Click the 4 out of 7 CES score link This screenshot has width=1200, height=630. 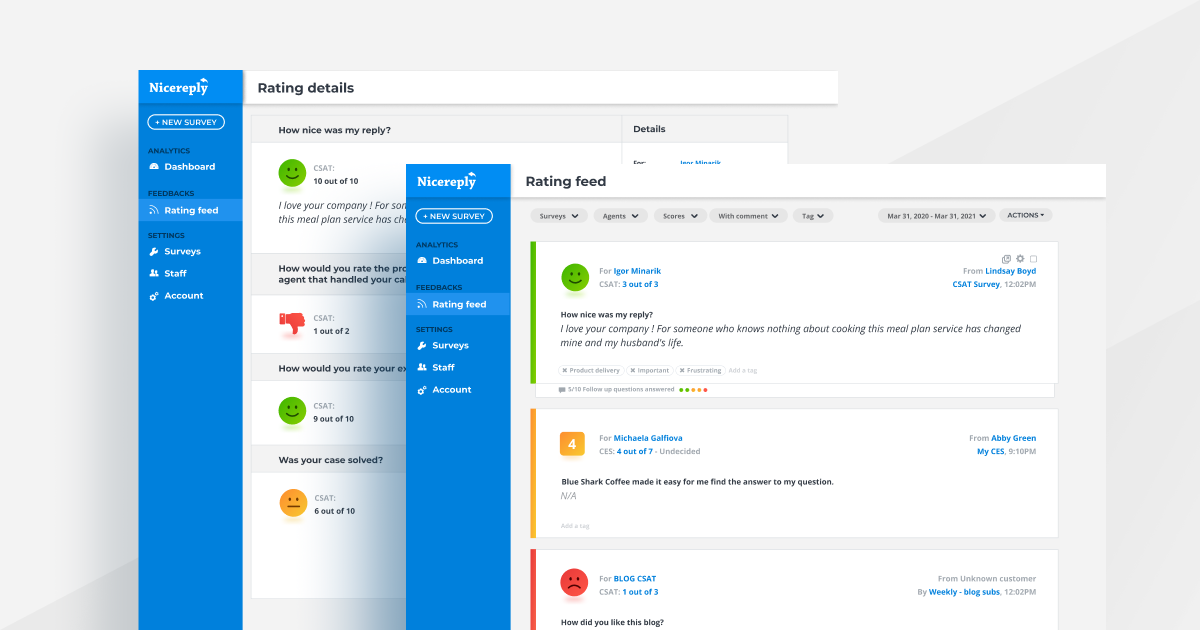(635, 452)
